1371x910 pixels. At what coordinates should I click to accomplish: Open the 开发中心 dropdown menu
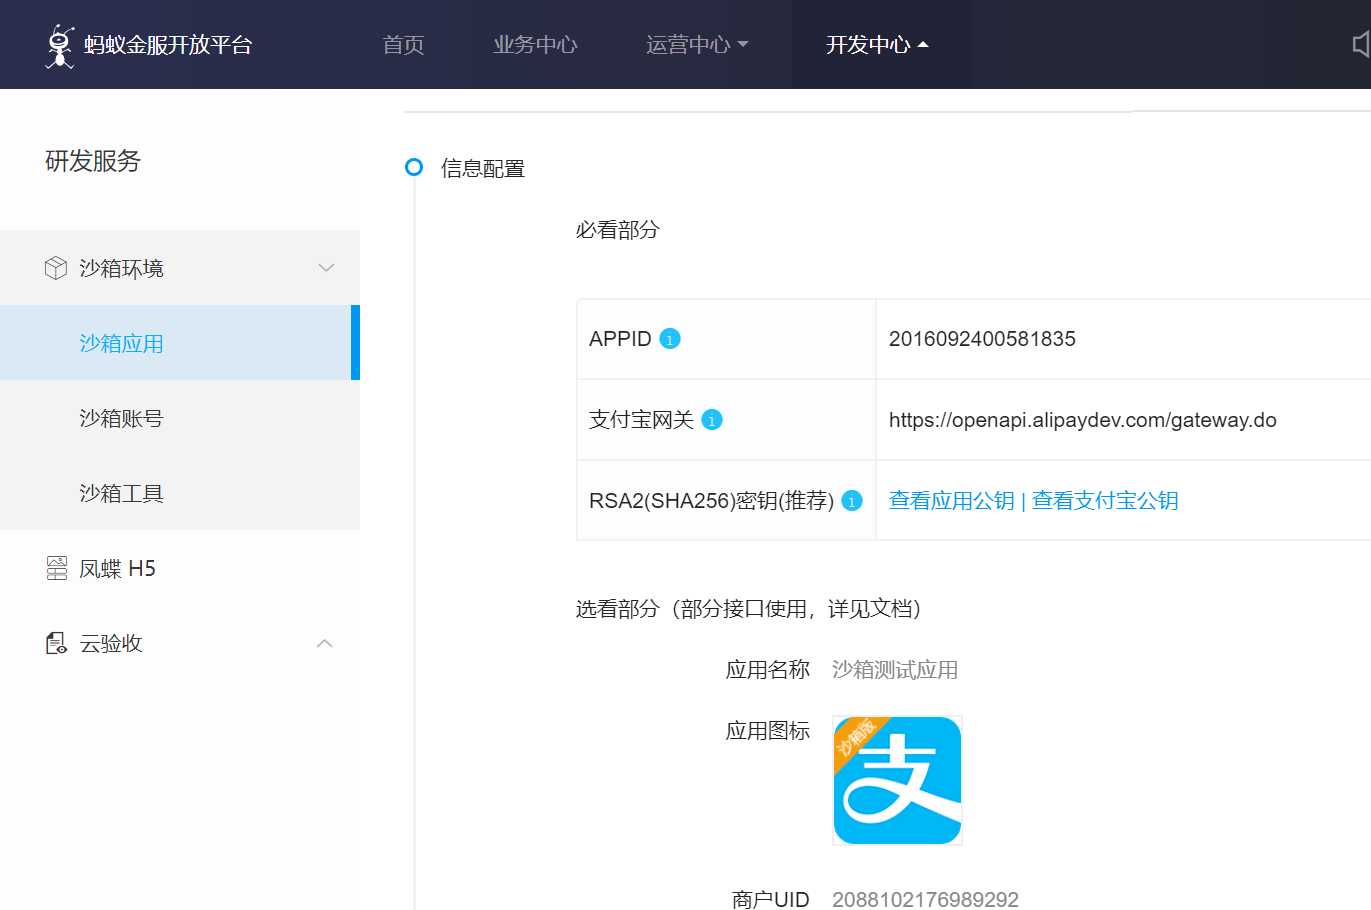coord(877,45)
